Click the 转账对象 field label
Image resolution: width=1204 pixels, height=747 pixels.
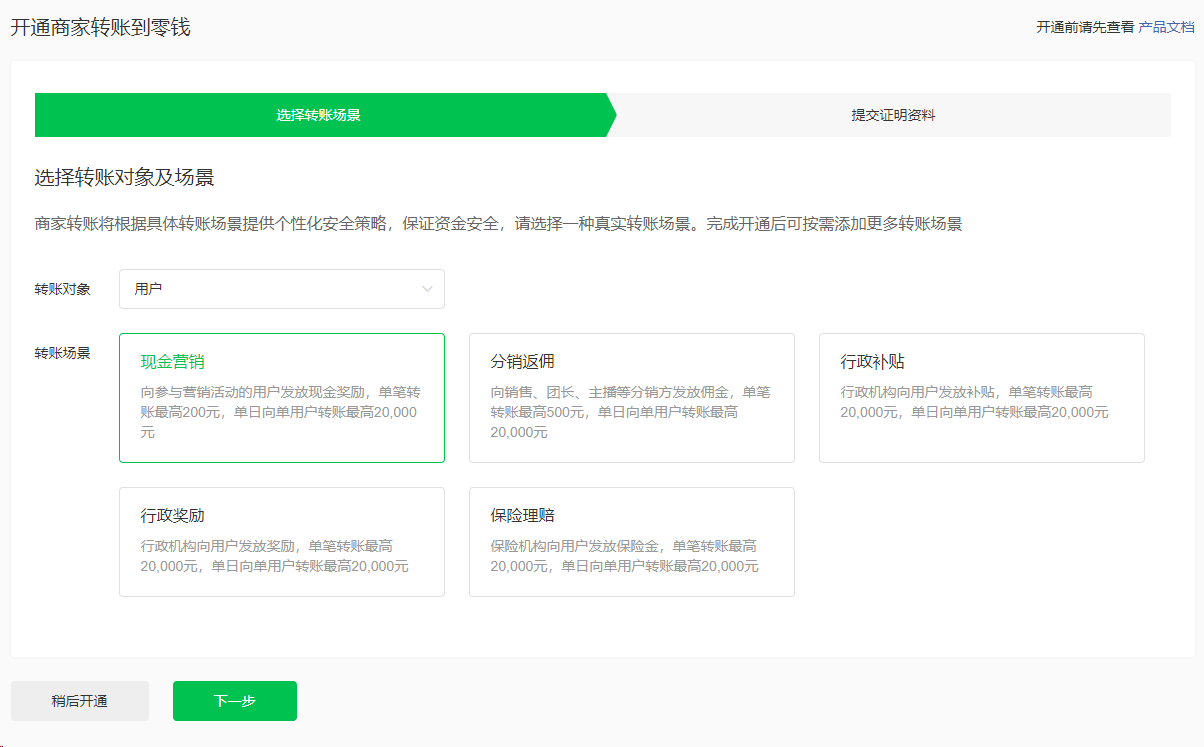[63, 289]
